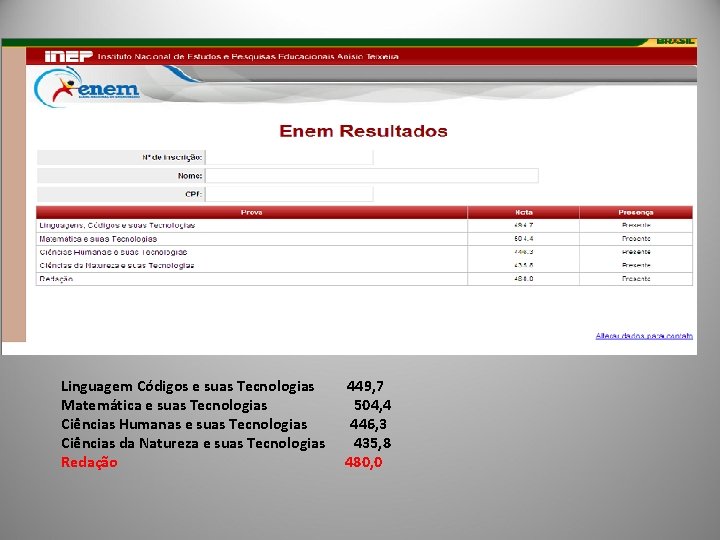This screenshot has height=540, width=720.
Task: Click score 446,3 in slide text
Action: pos(368,424)
